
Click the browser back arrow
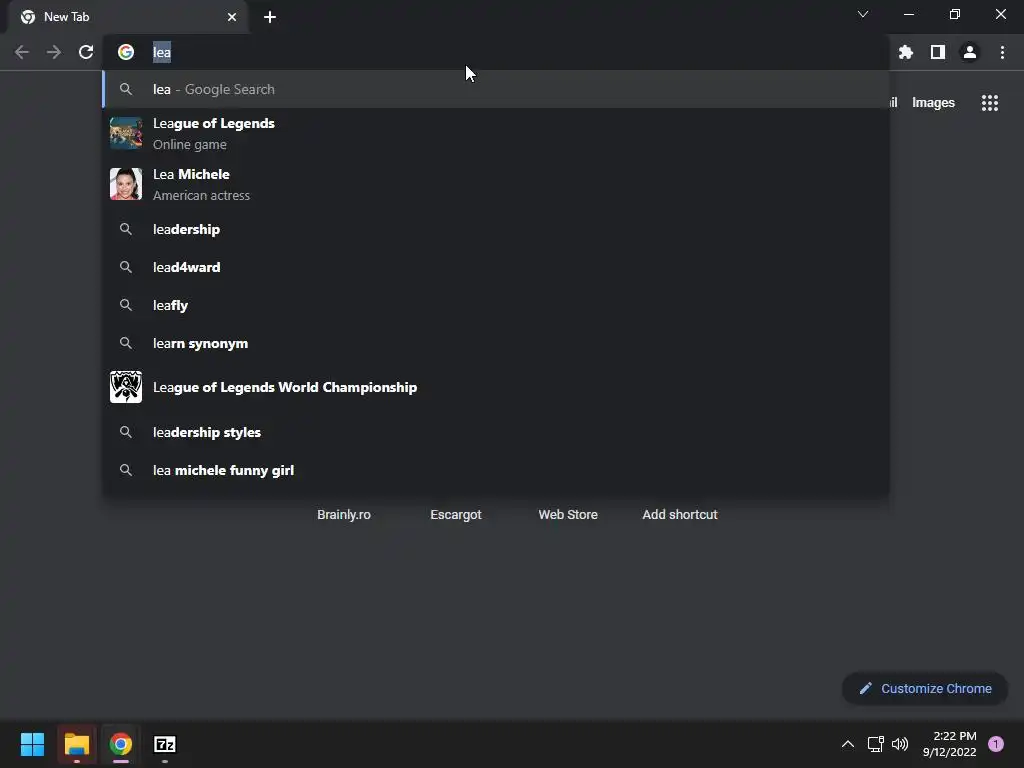22,52
